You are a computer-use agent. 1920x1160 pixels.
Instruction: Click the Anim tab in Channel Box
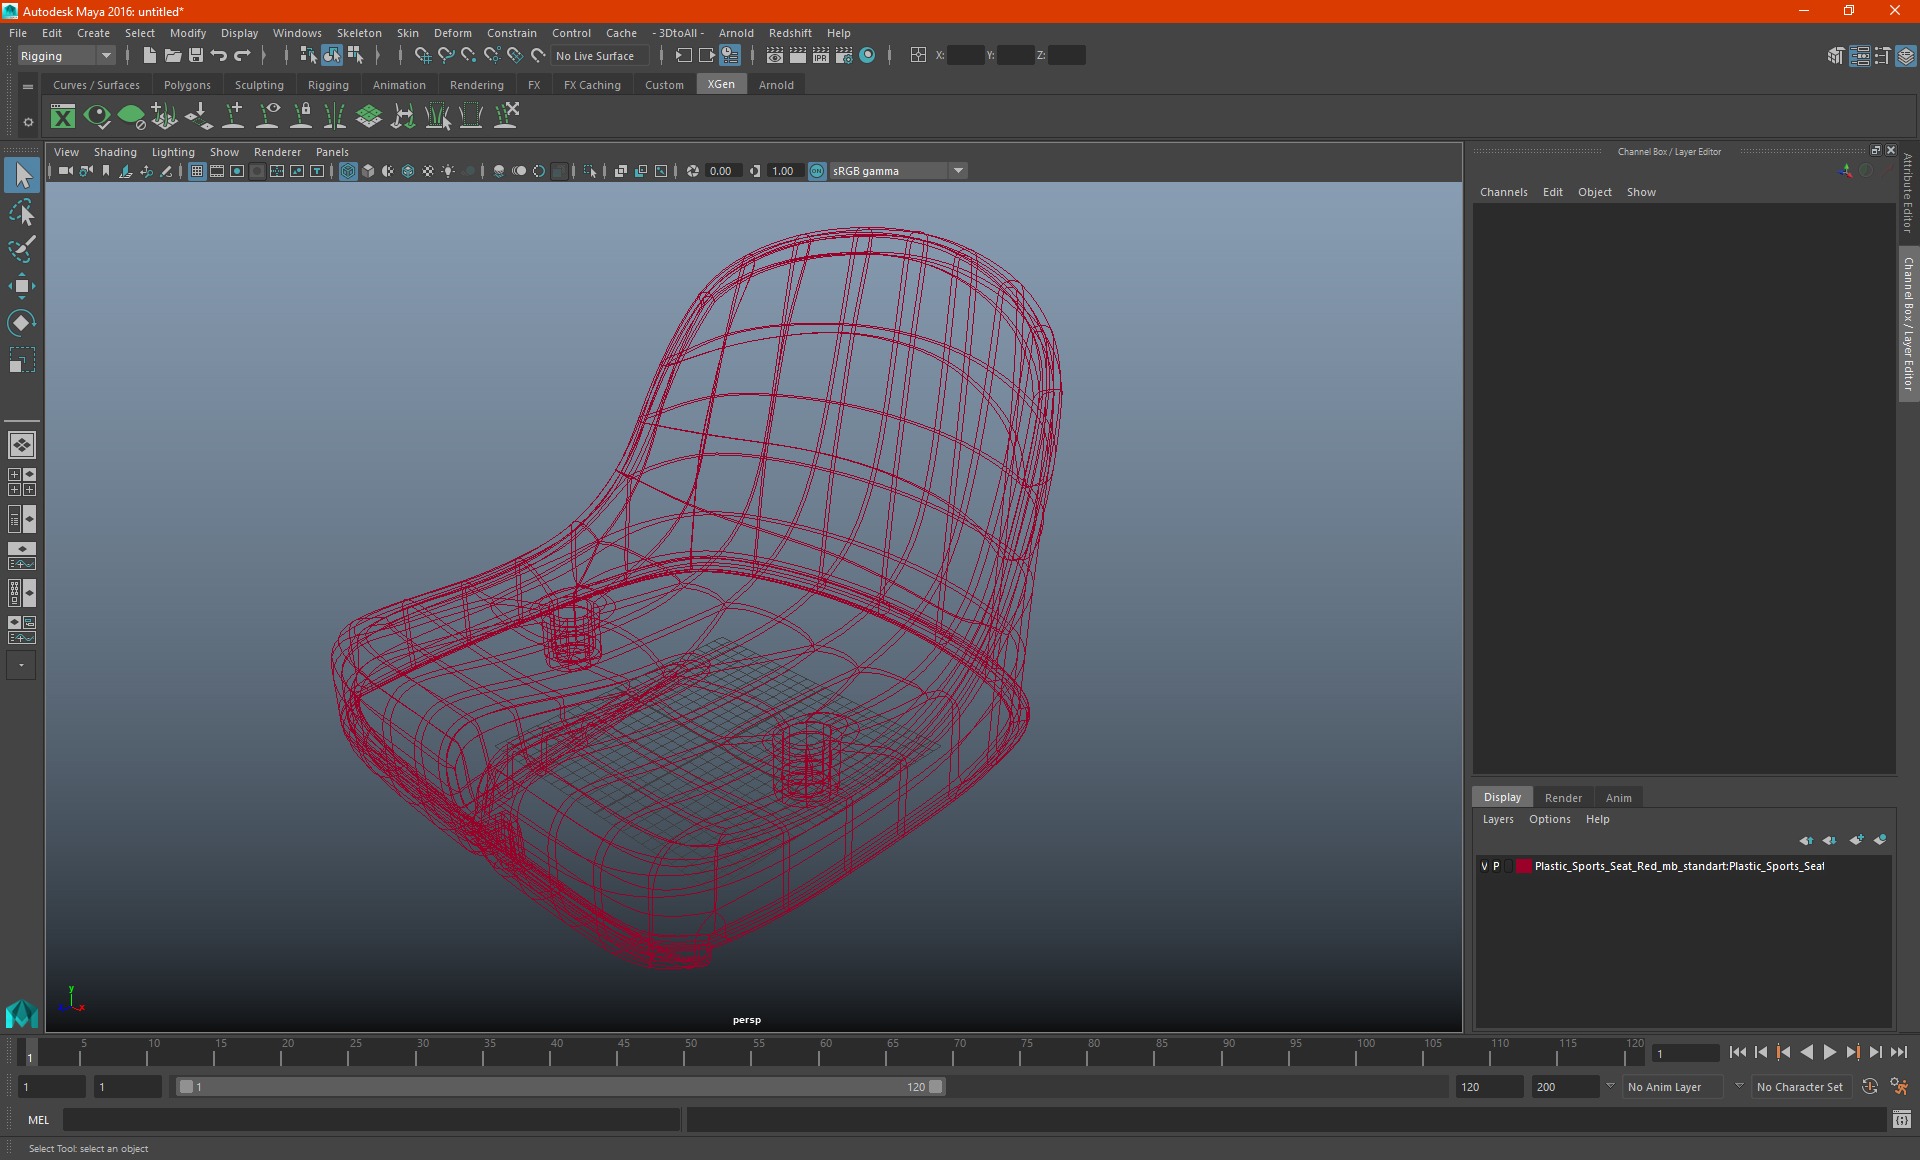pyautogui.click(x=1618, y=797)
